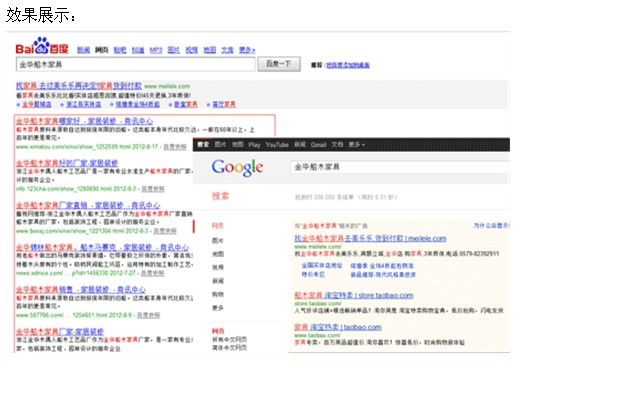Click the Baidu paw logo
Image resolution: width=640 pixels, height=400 pixels.
click(x=42, y=46)
